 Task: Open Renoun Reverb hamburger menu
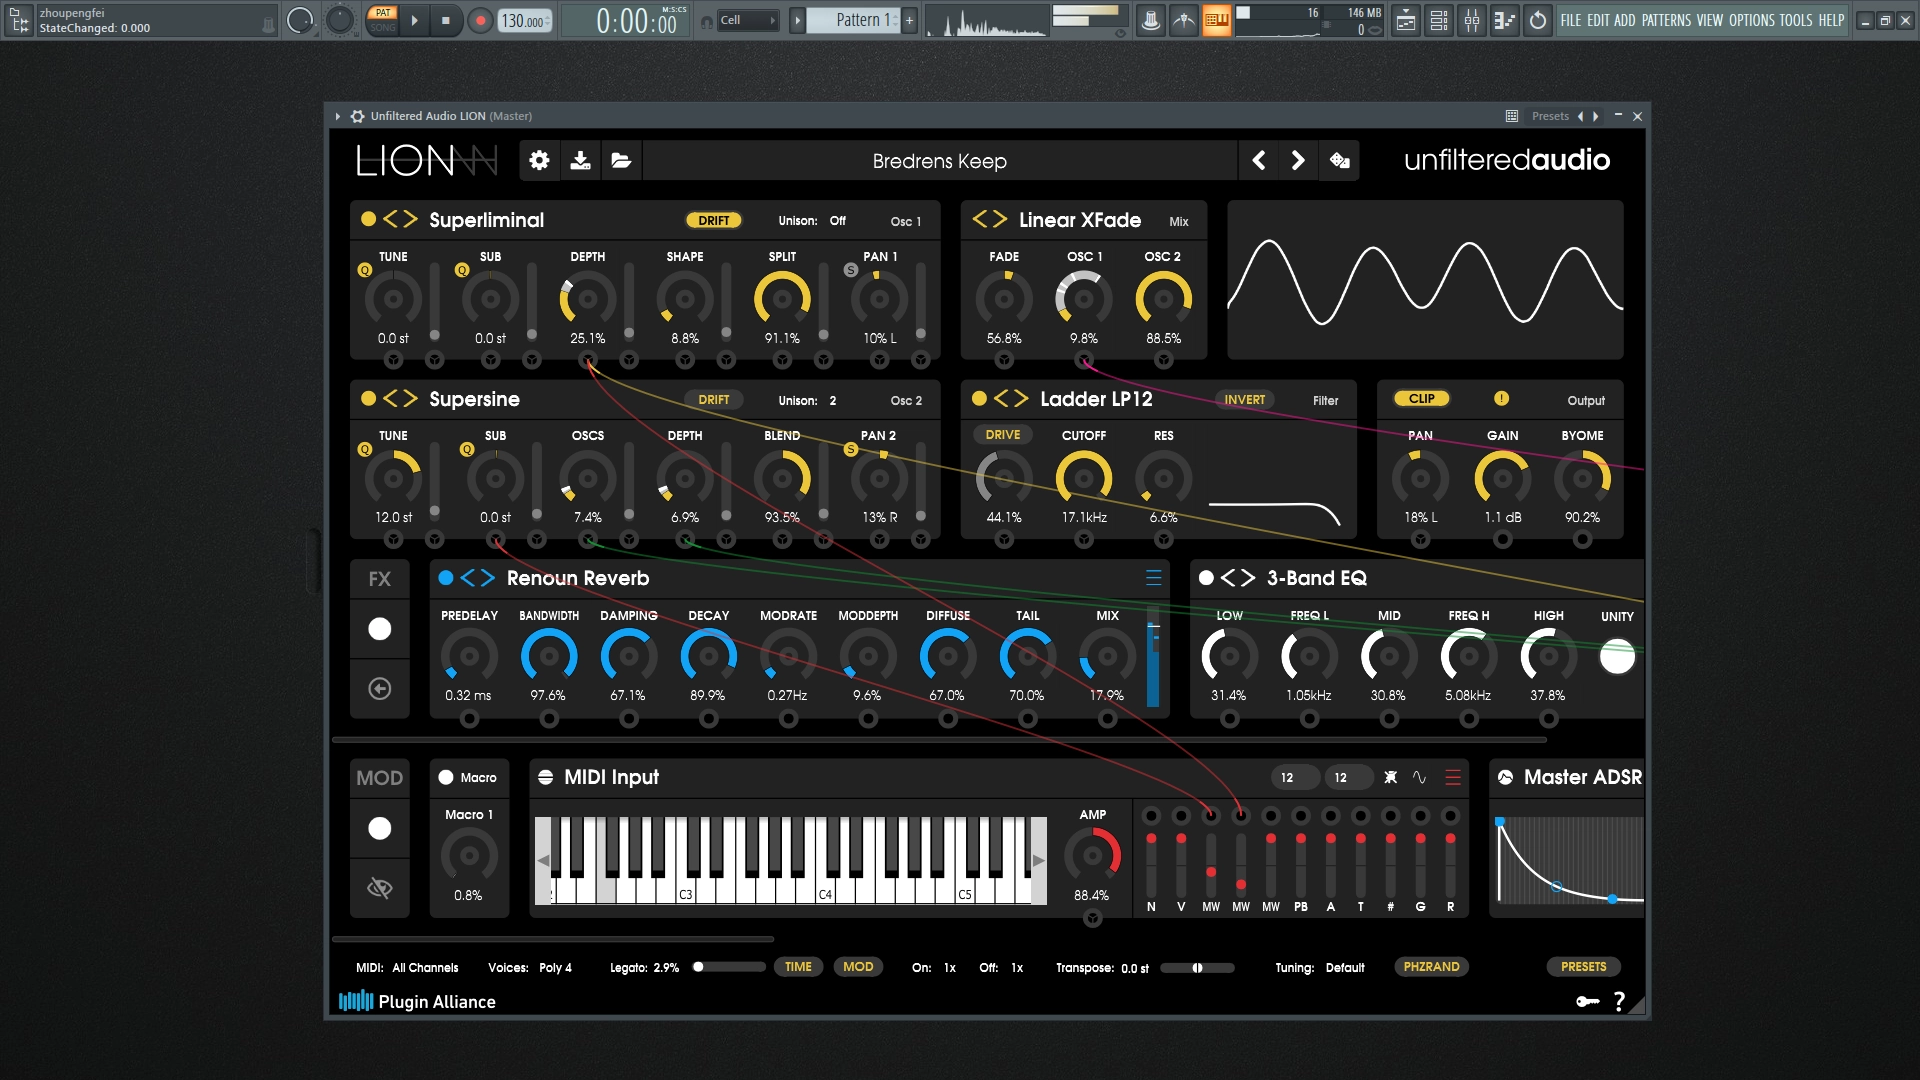click(1153, 578)
